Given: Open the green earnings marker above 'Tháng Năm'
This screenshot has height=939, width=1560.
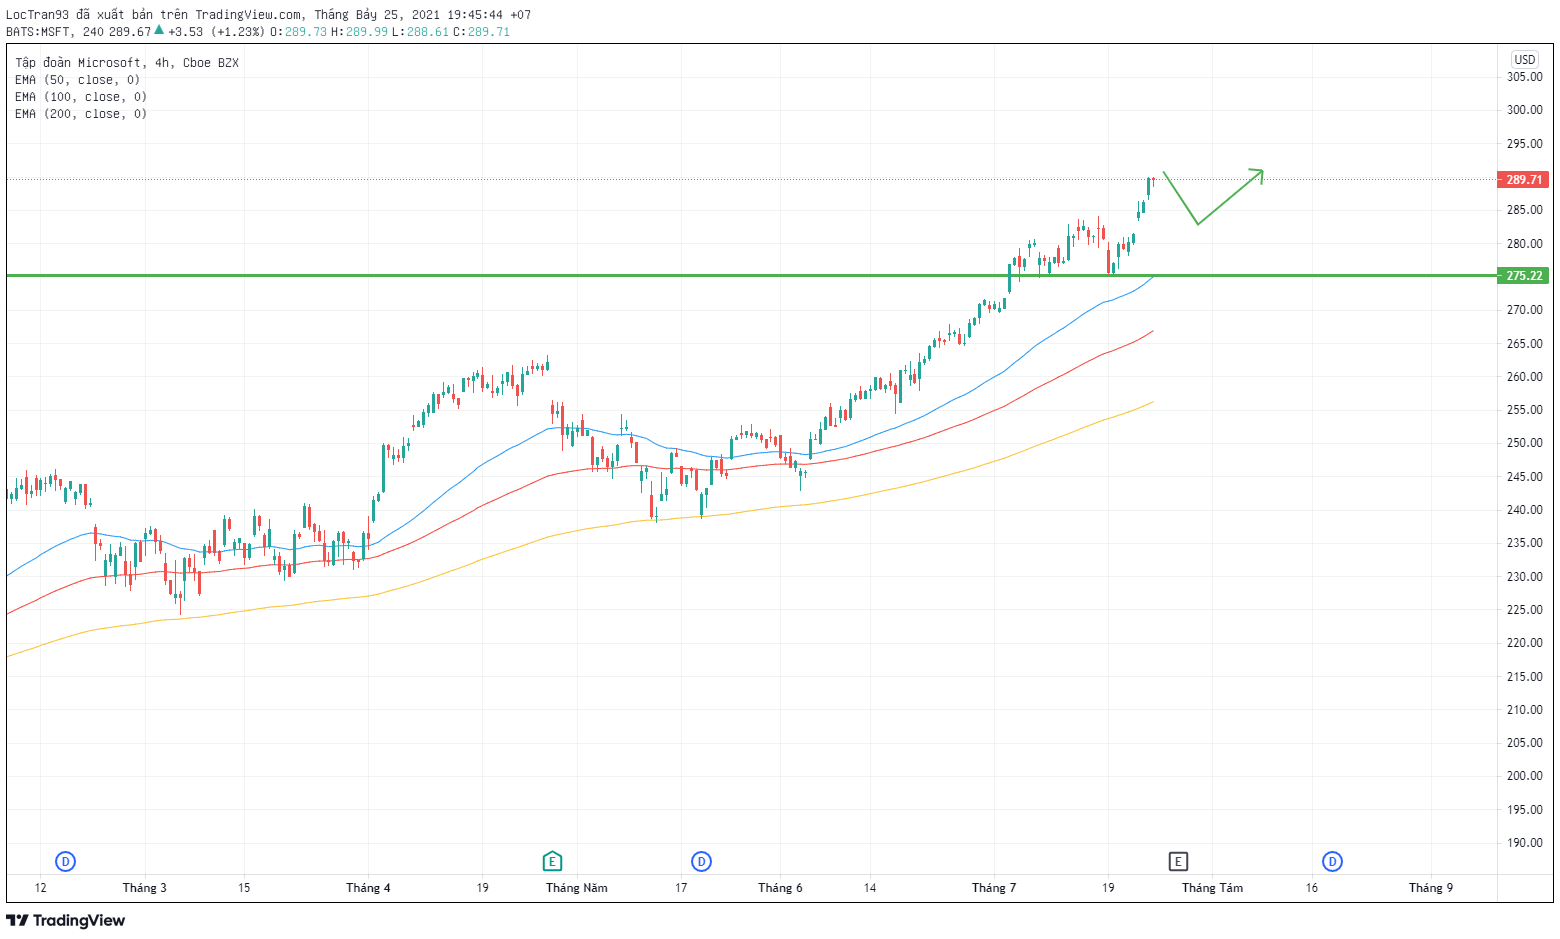Looking at the screenshot, I should pyautogui.click(x=552, y=861).
